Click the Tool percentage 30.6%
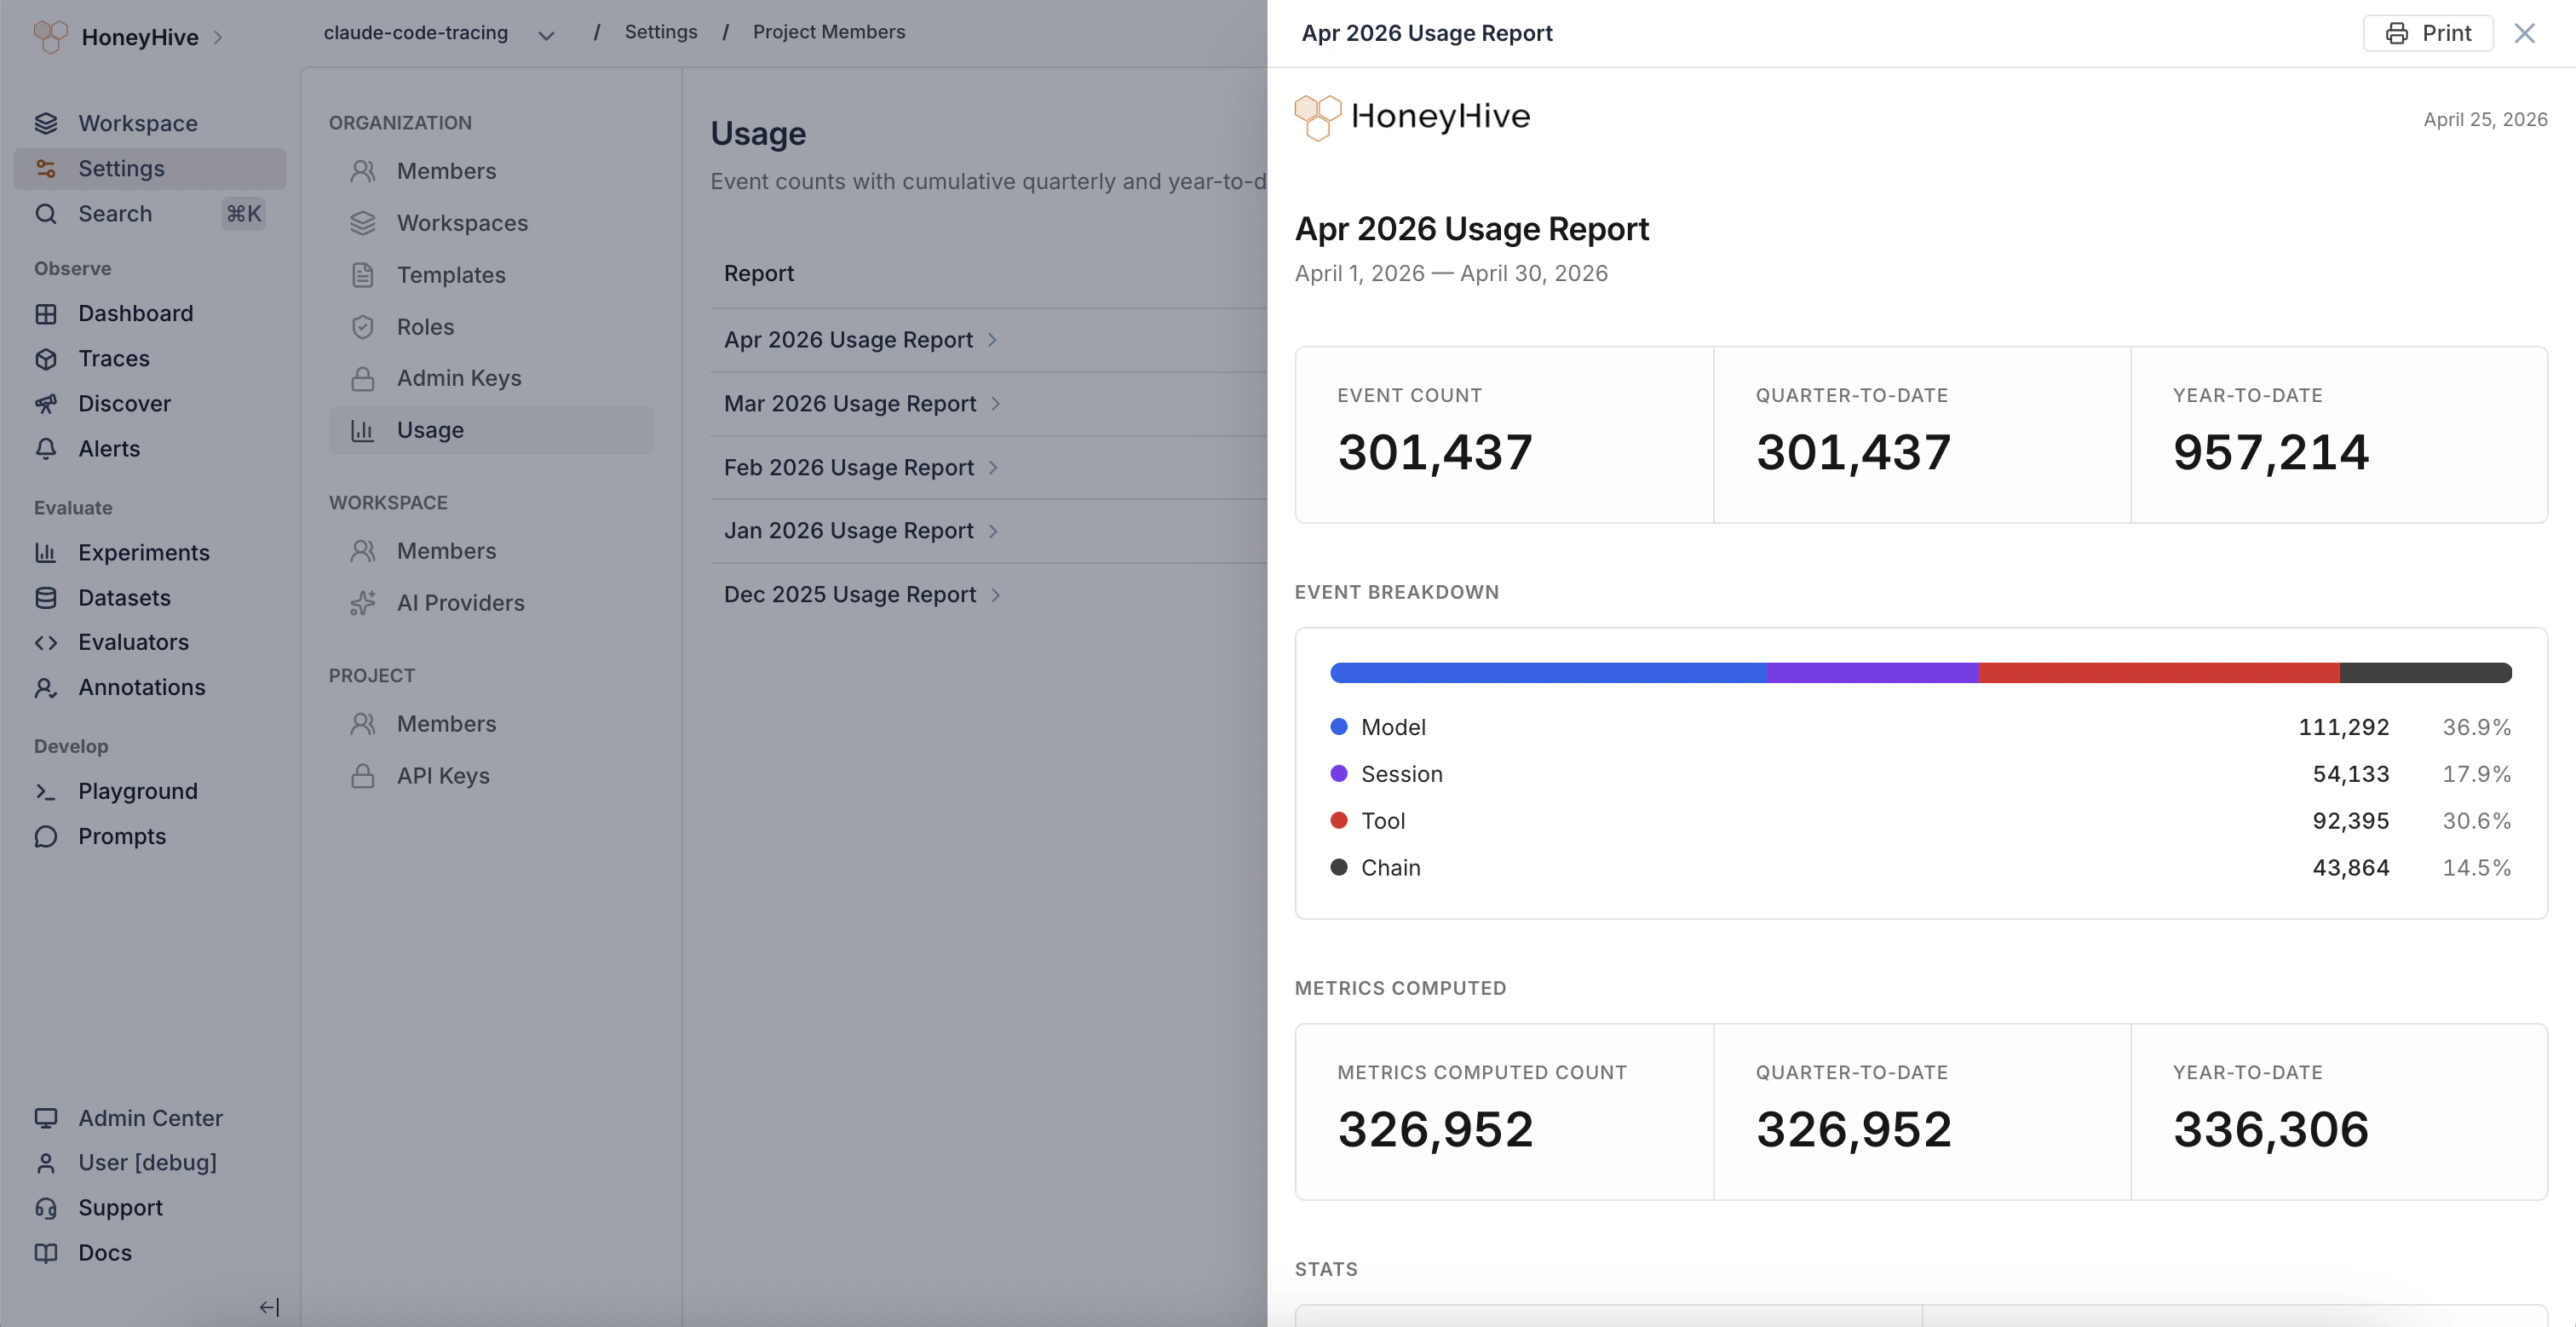The width and height of the screenshot is (2576, 1327). (x=2476, y=820)
